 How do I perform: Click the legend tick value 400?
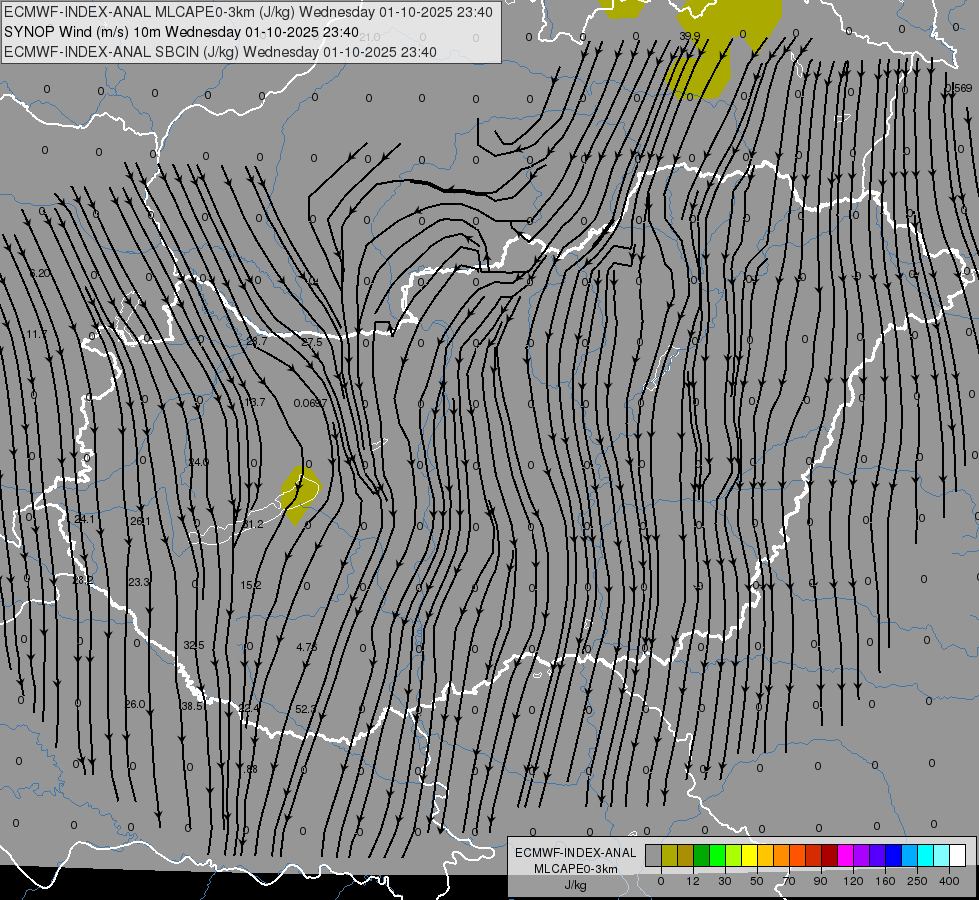949,881
